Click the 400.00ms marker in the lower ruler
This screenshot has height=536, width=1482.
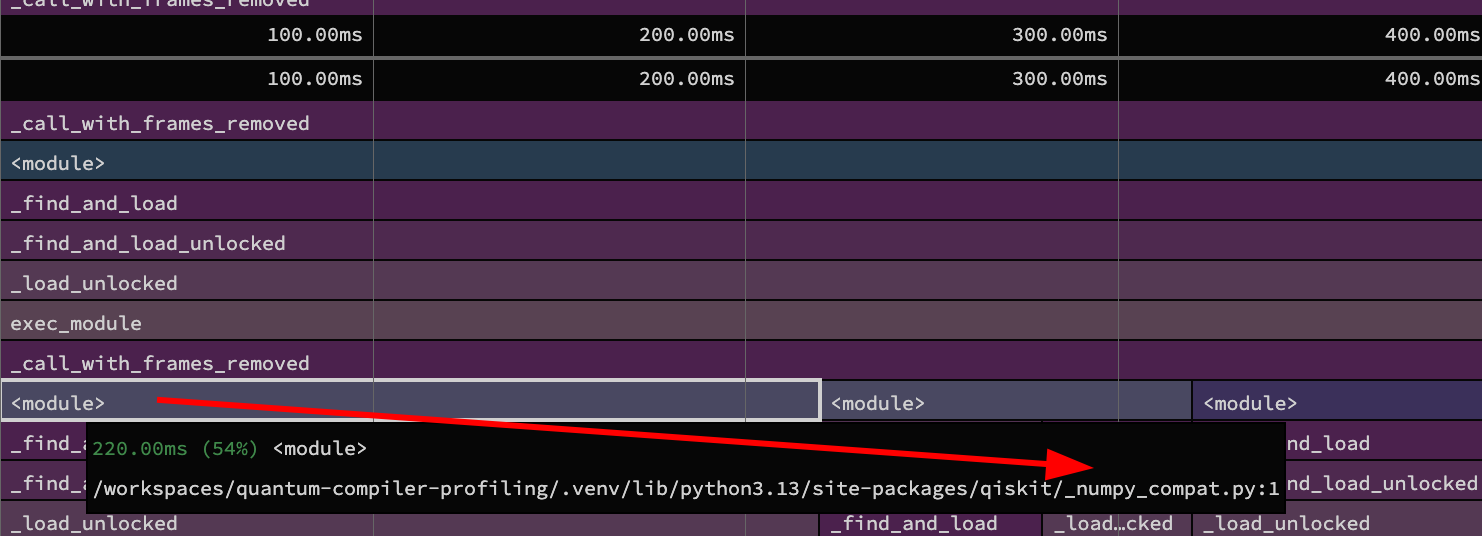[1432, 78]
